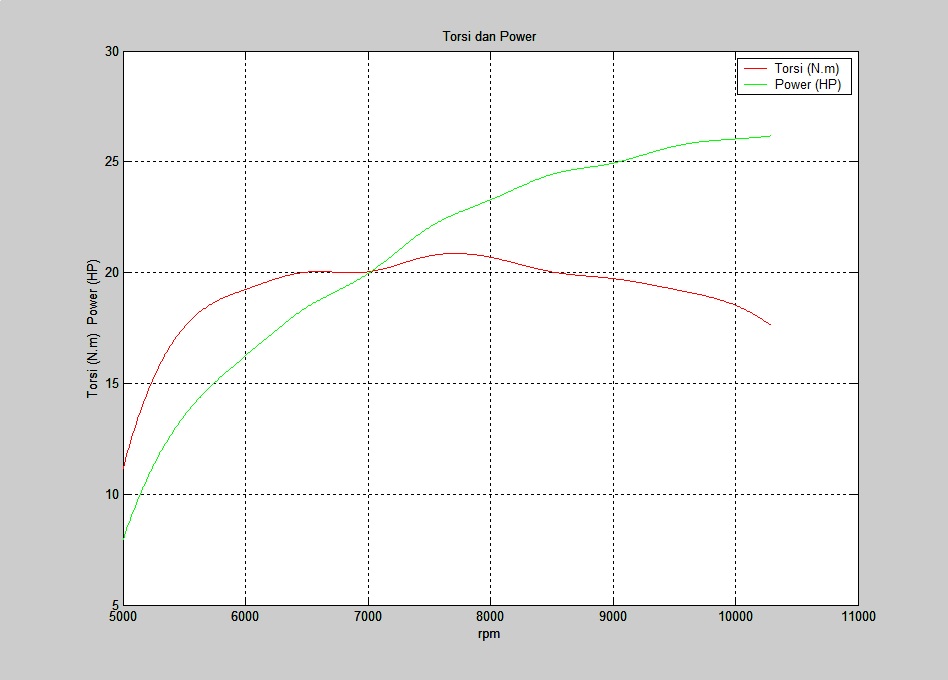Select the 20 y-axis tick label
The height and width of the screenshot is (680, 948).
pos(112,273)
